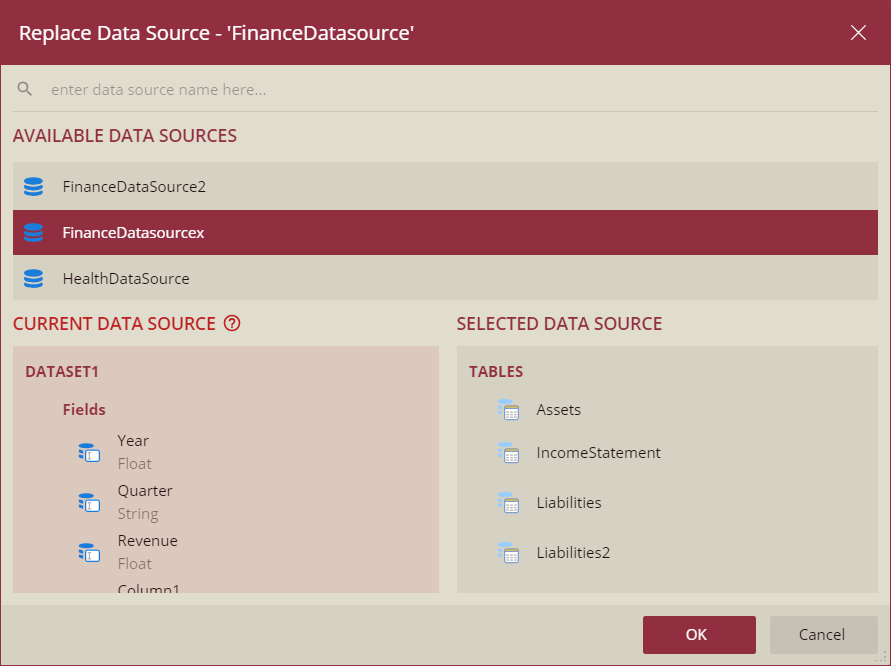Open help icon beside Current Data Source
891x666 pixels.
pos(232,323)
